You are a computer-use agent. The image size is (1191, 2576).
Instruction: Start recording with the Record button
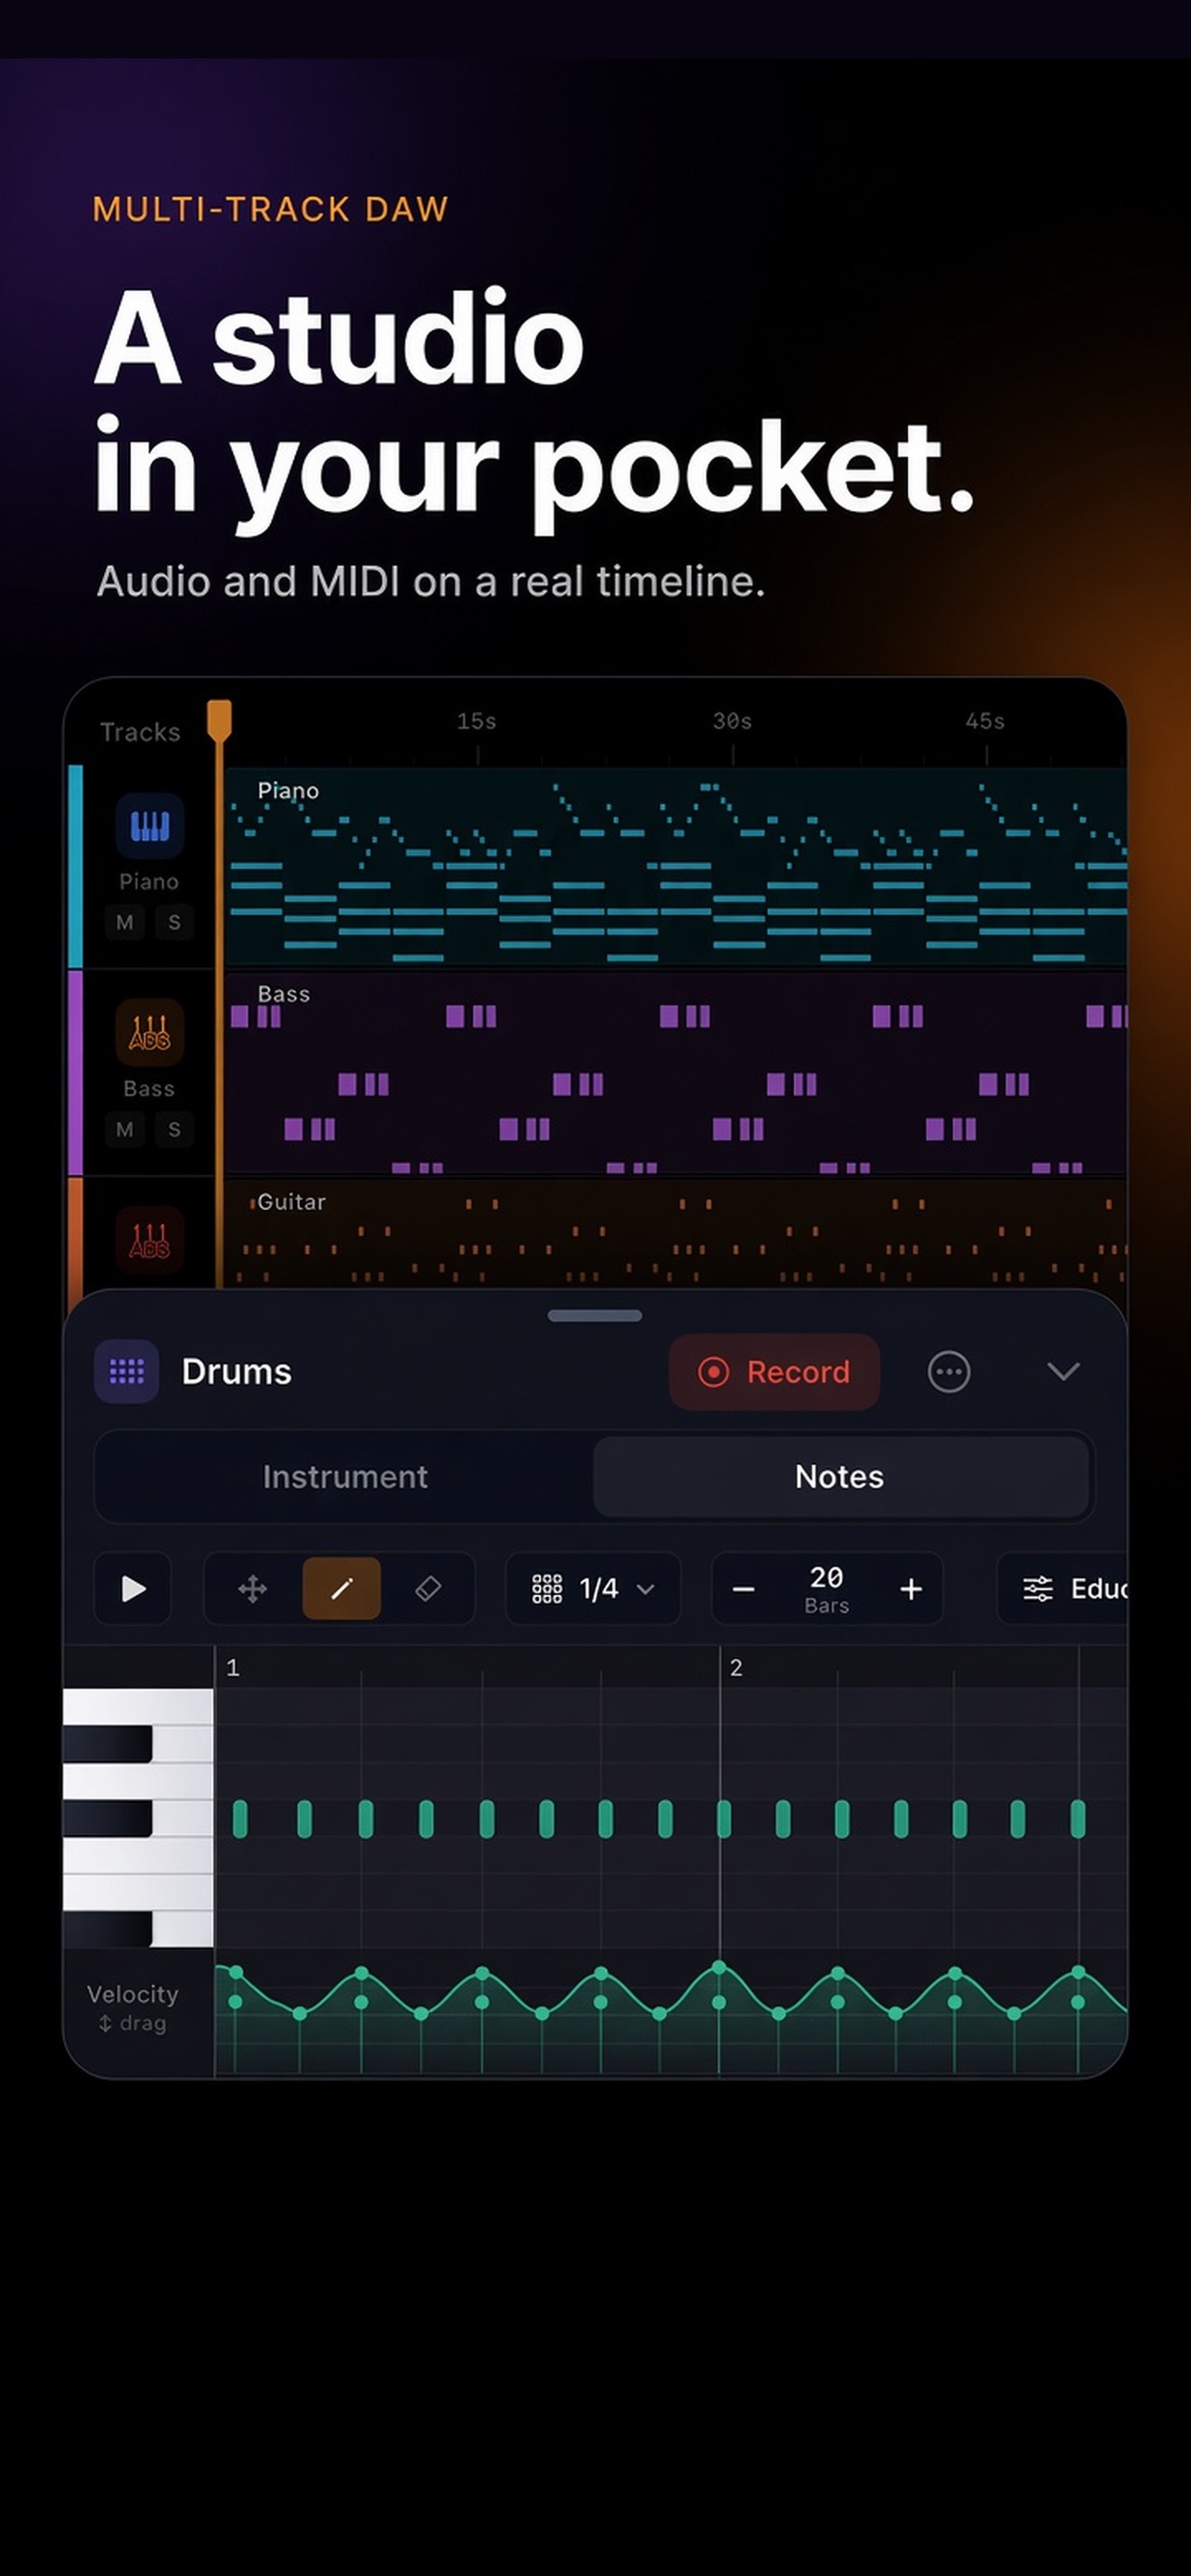click(774, 1371)
